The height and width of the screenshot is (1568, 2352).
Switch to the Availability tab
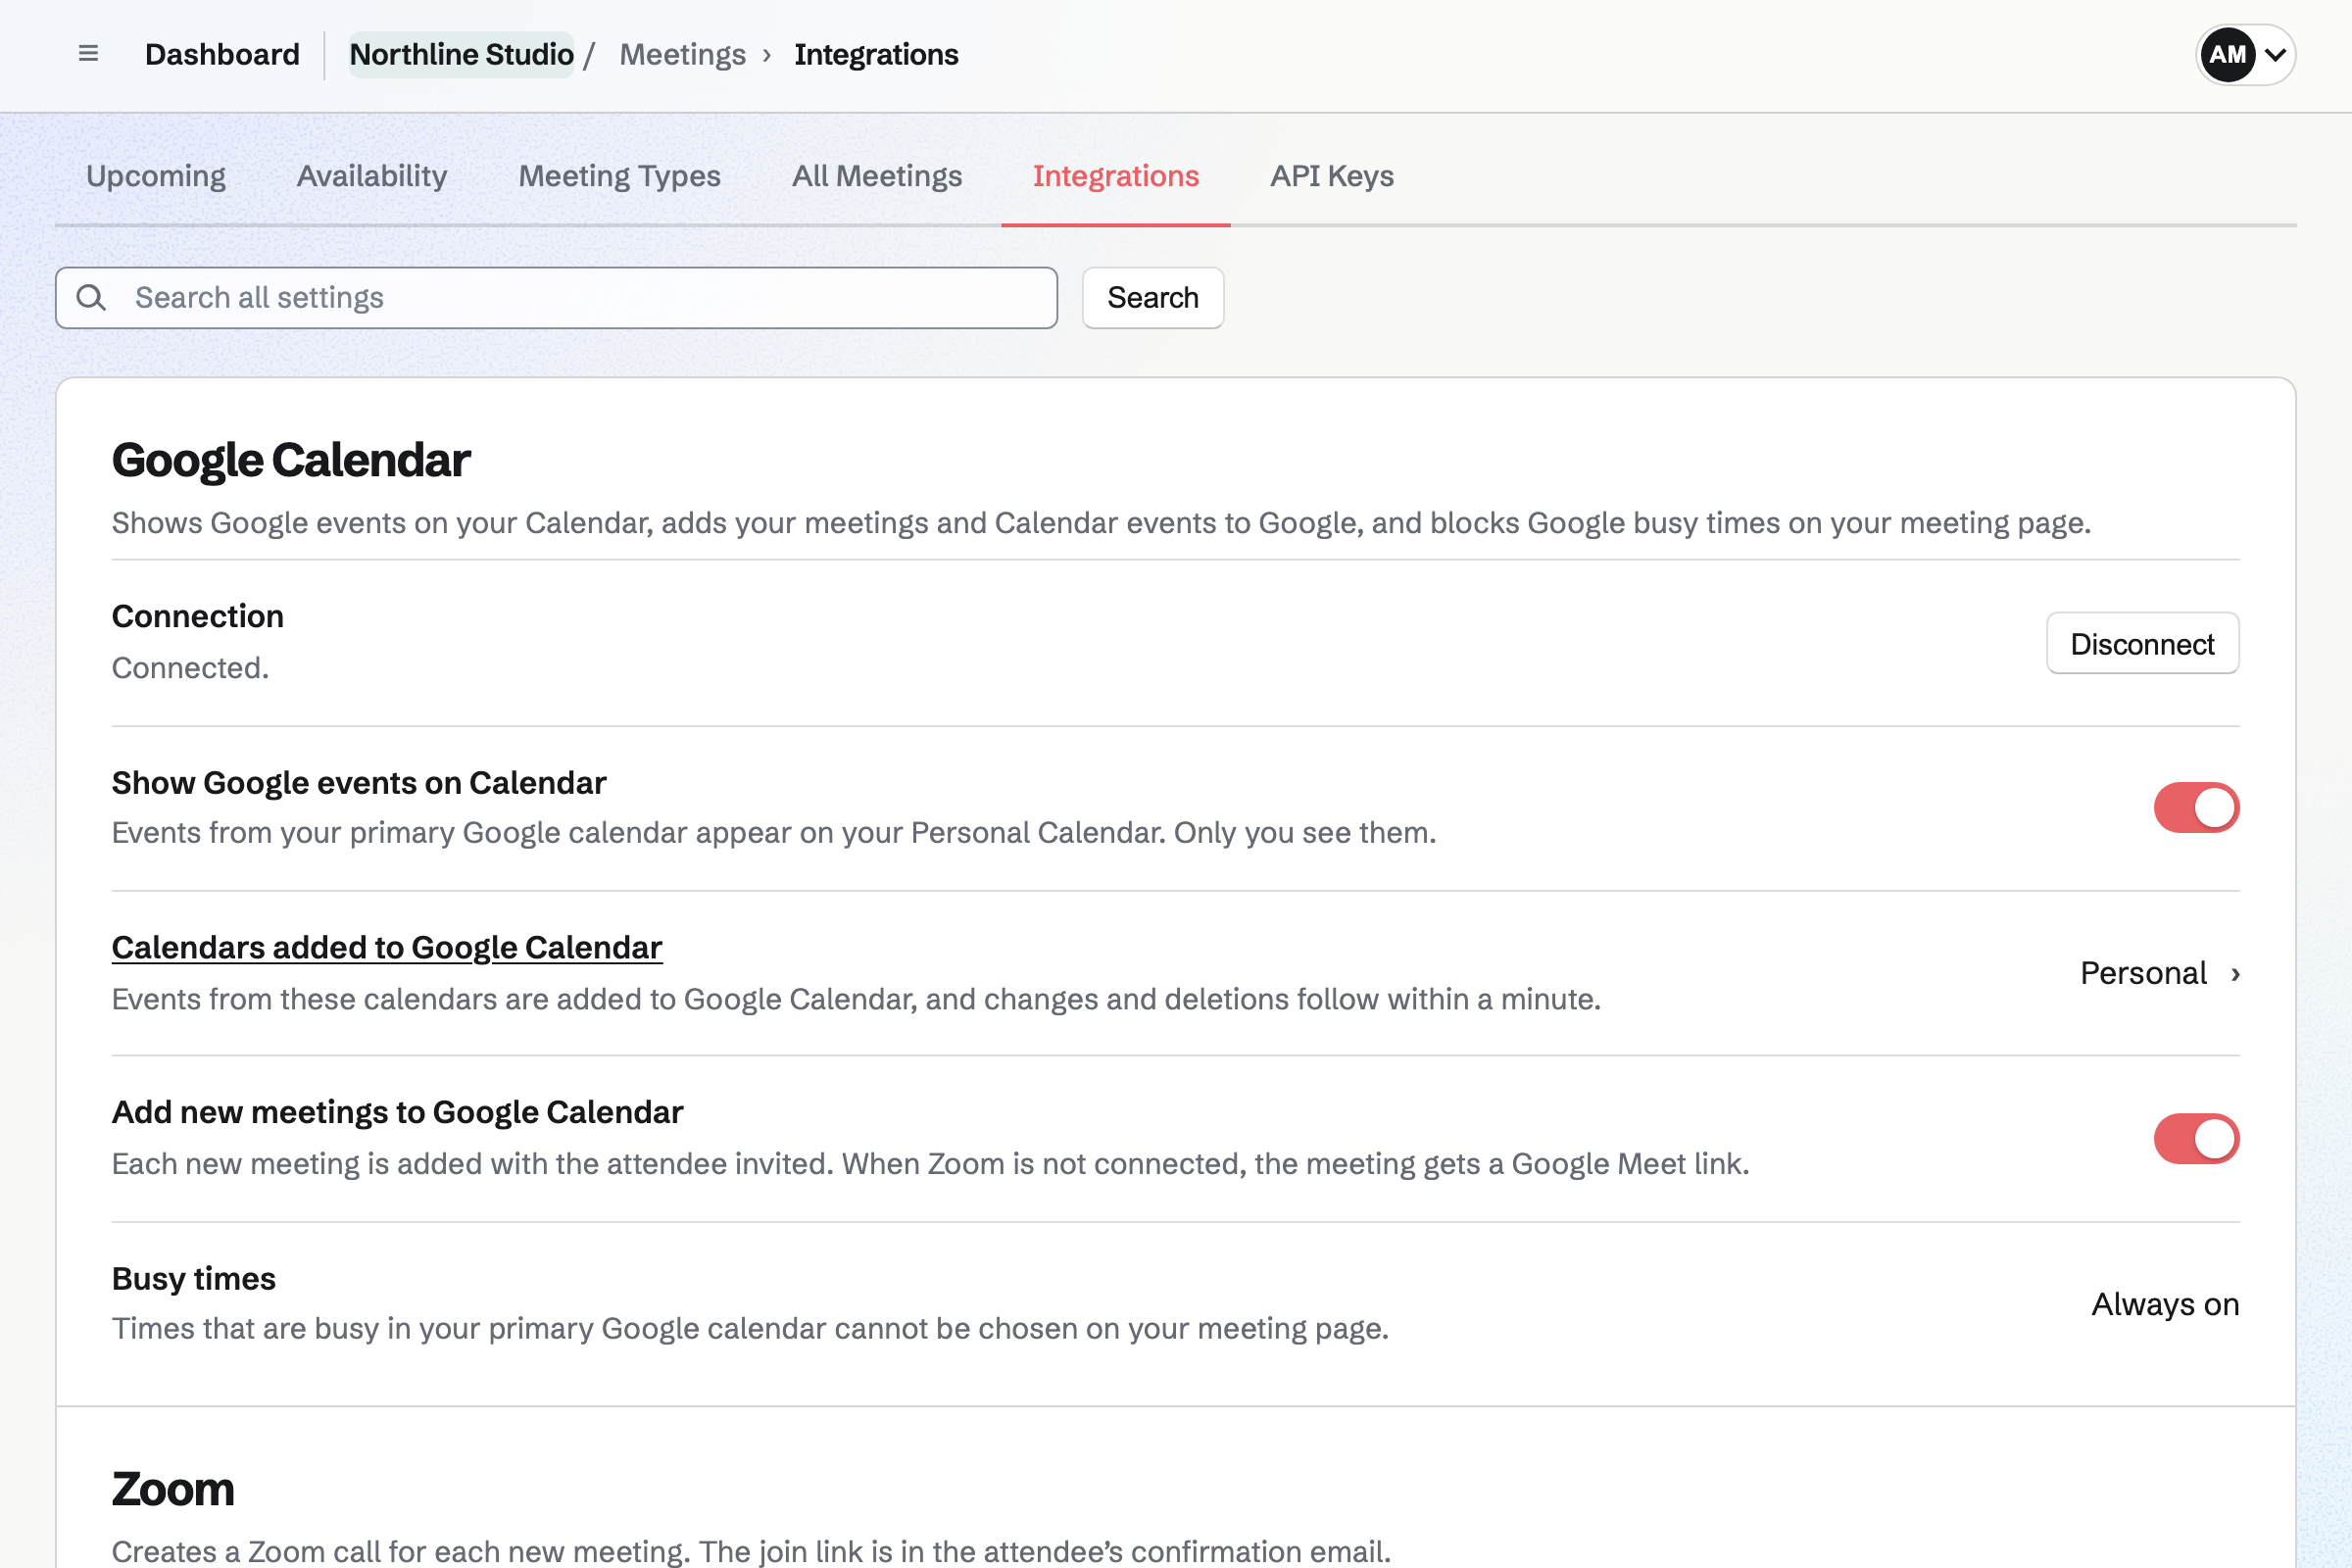pyautogui.click(x=372, y=176)
